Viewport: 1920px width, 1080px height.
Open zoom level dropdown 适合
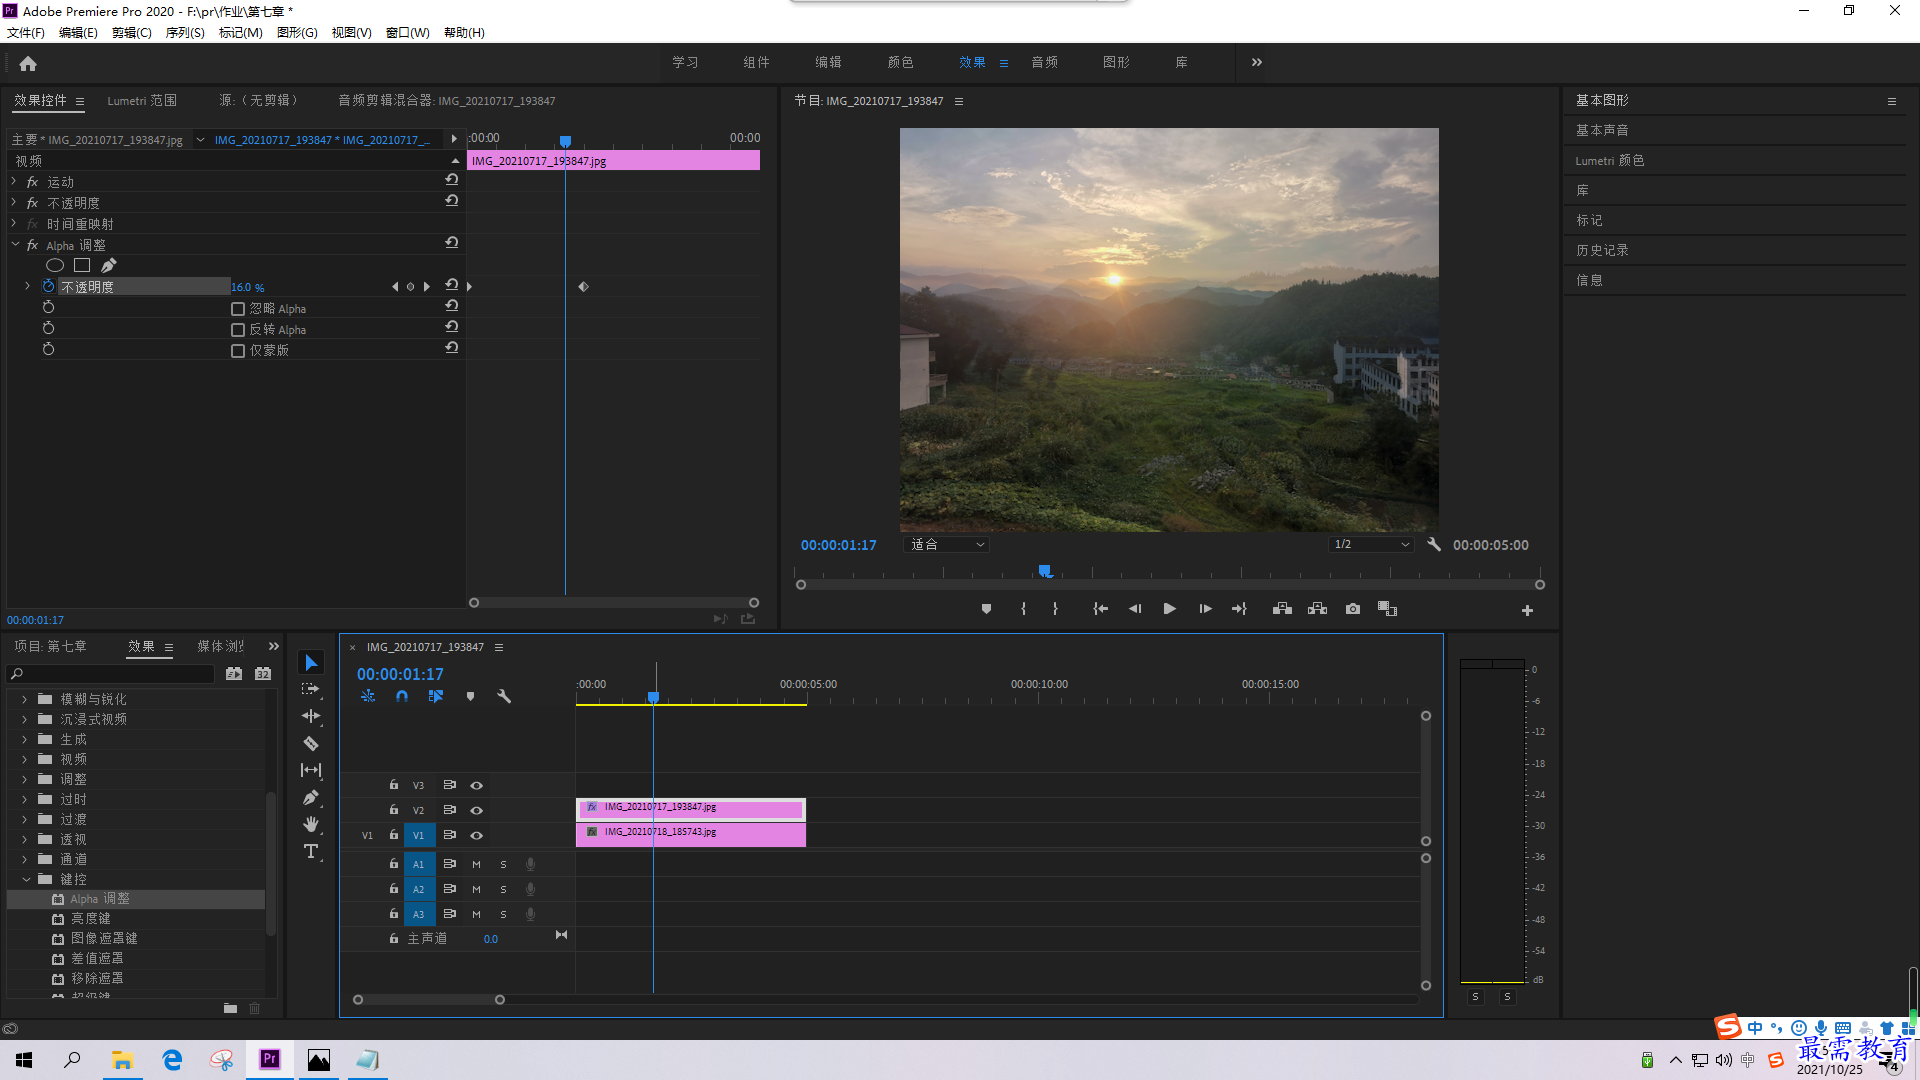(x=946, y=545)
